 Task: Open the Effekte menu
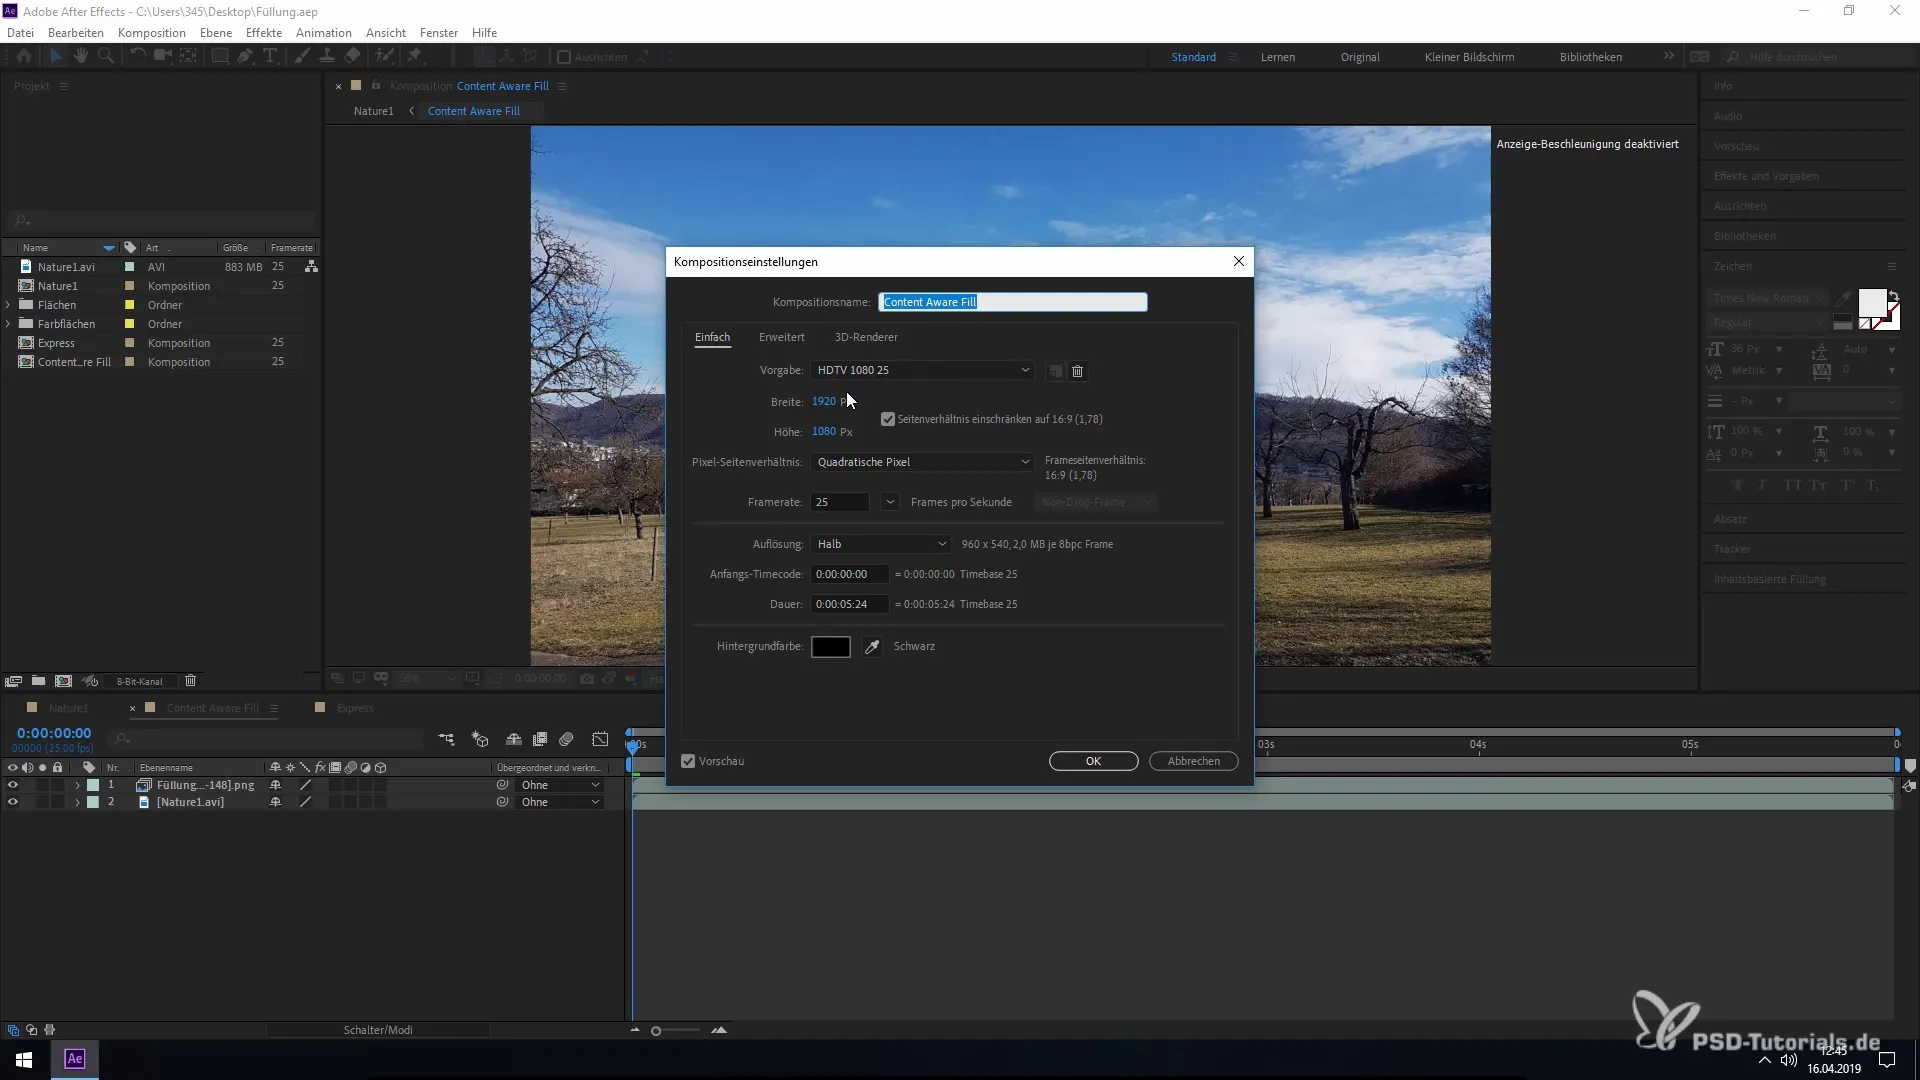(264, 33)
